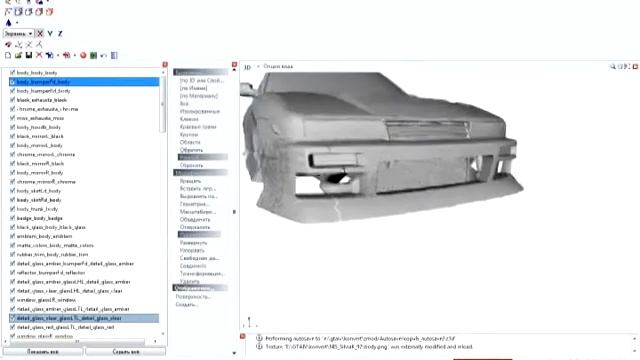Undo the last action with the curved arrow icon
The height and width of the screenshot is (360, 640).
[104, 55]
